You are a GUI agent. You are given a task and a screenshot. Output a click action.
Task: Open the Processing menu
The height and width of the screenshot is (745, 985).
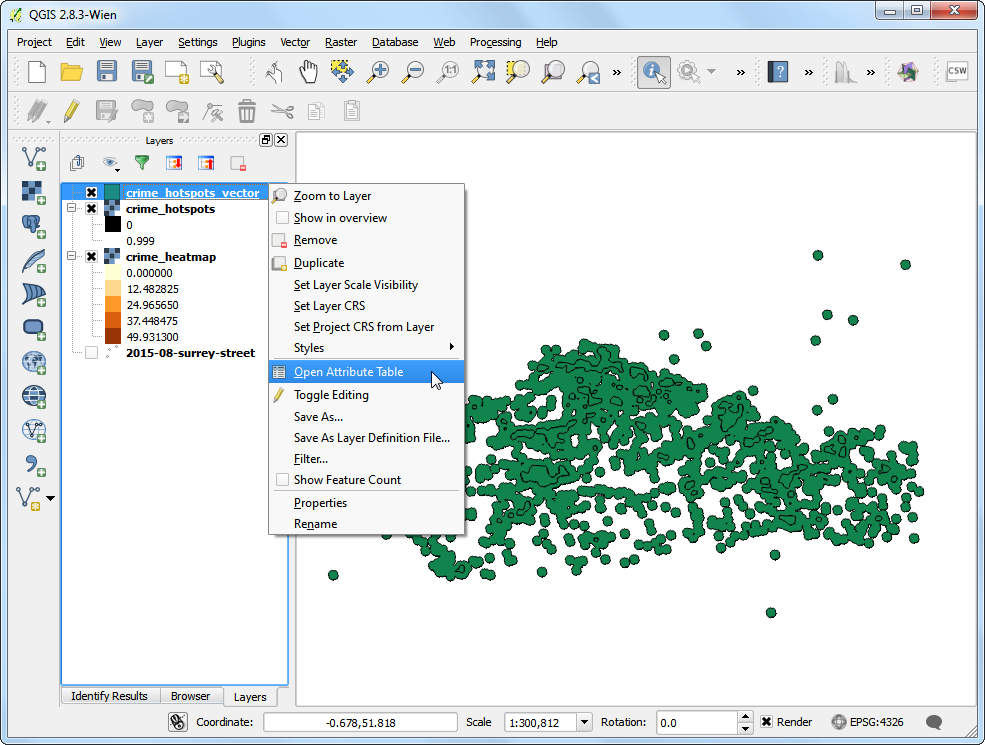pos(495,42)
